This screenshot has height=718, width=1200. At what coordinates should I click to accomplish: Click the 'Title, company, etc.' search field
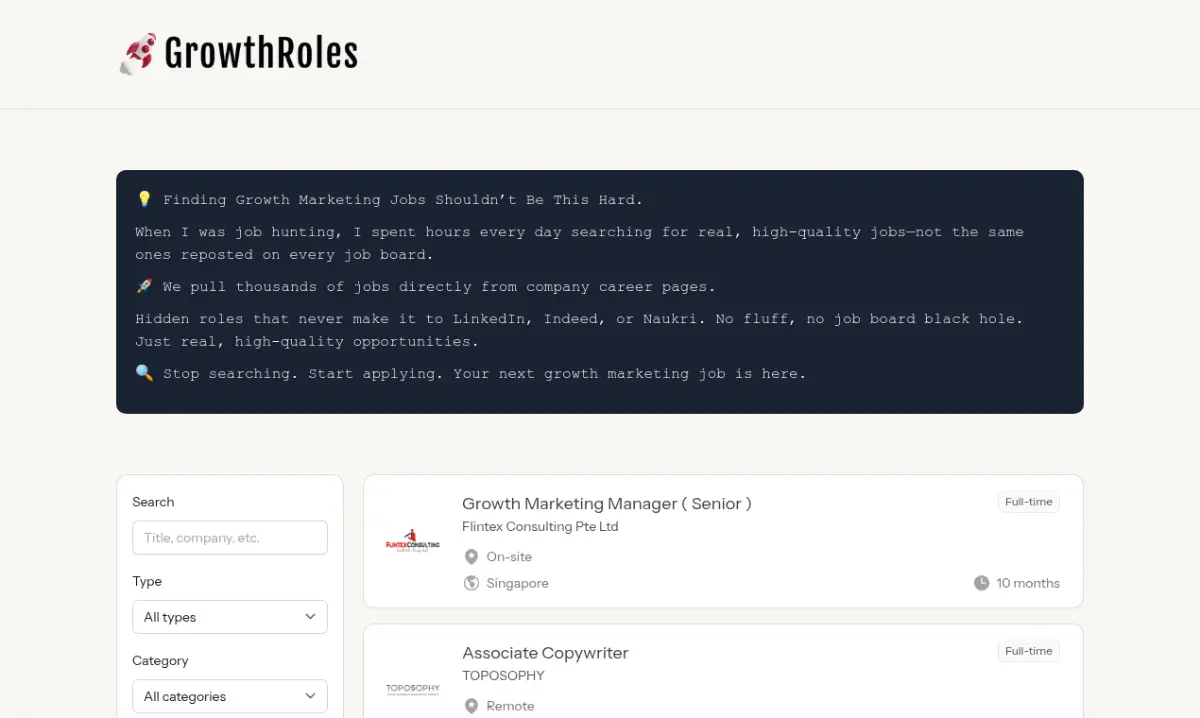coord(230,537)
